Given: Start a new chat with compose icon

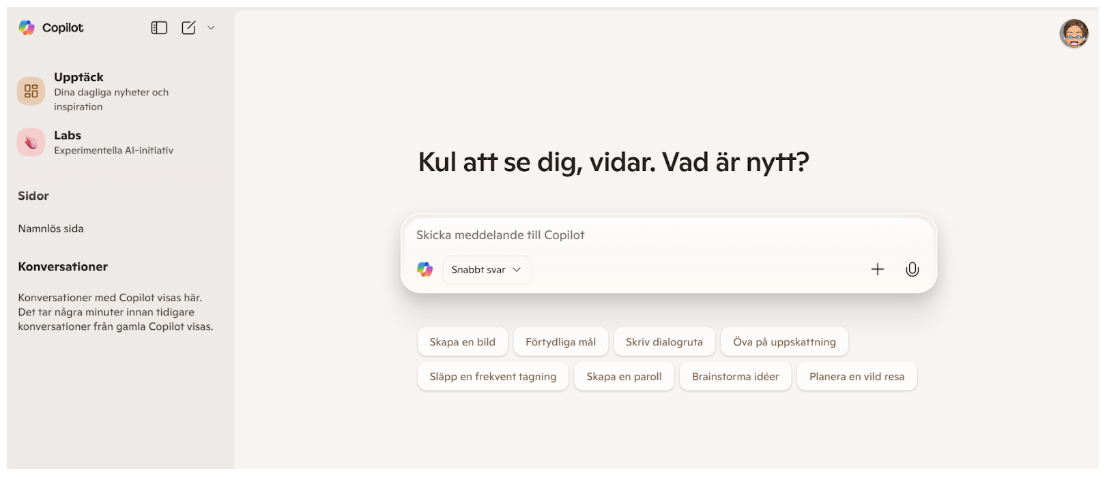Looking at the screenshot, I should [188, 28].
